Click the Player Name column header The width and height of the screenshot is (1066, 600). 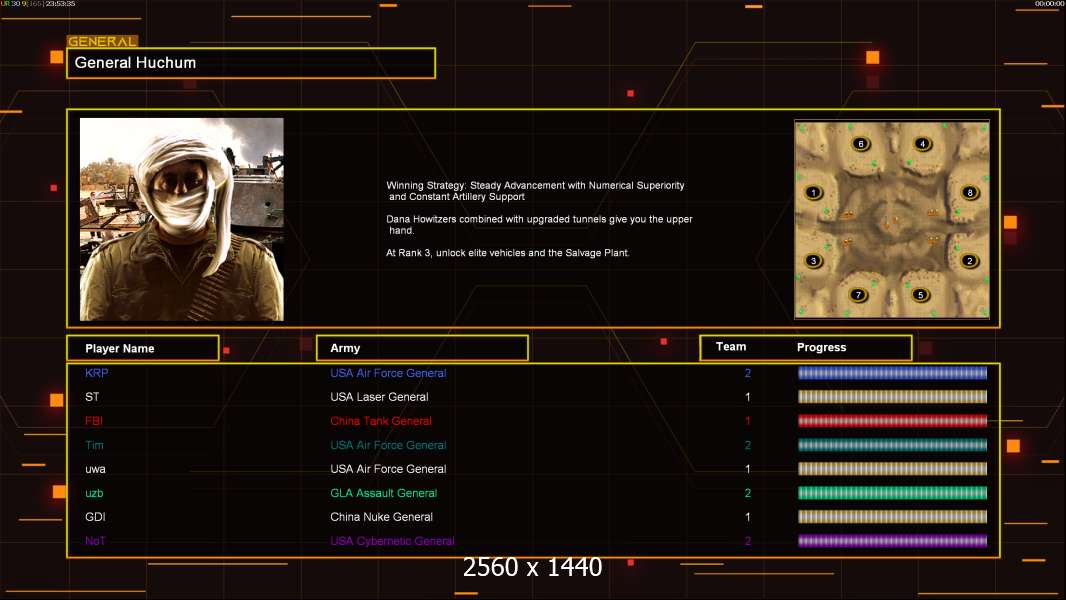pyautogui.click(x=143, y=348)
